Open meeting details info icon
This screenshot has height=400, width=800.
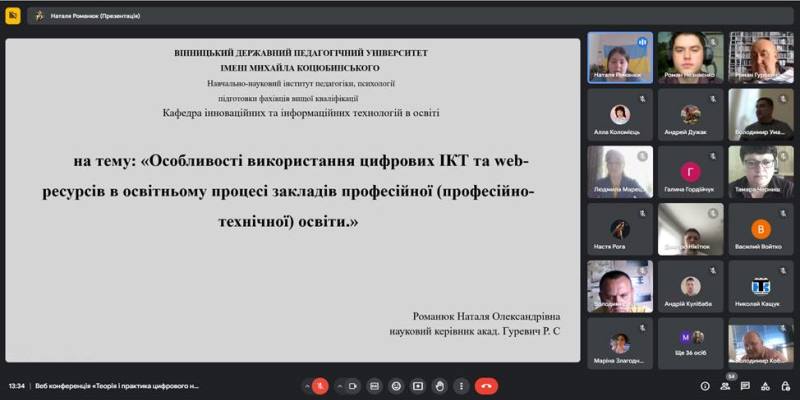click(x=705, y=386)
